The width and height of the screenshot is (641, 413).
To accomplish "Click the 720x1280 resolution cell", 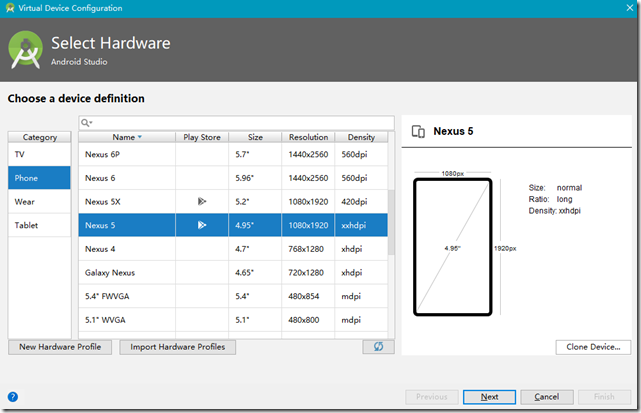I will 306,273.
